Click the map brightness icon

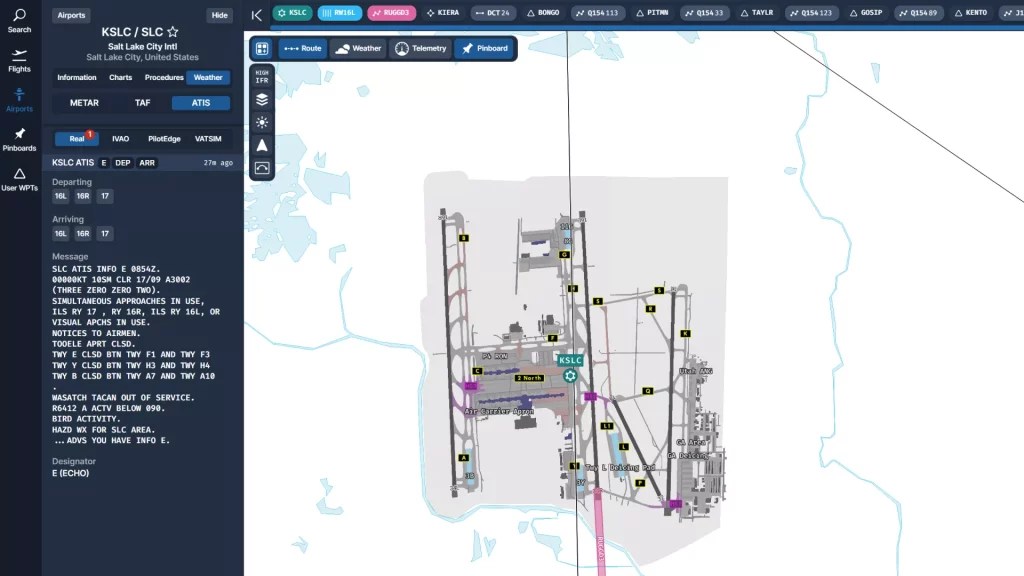(261, 122)
